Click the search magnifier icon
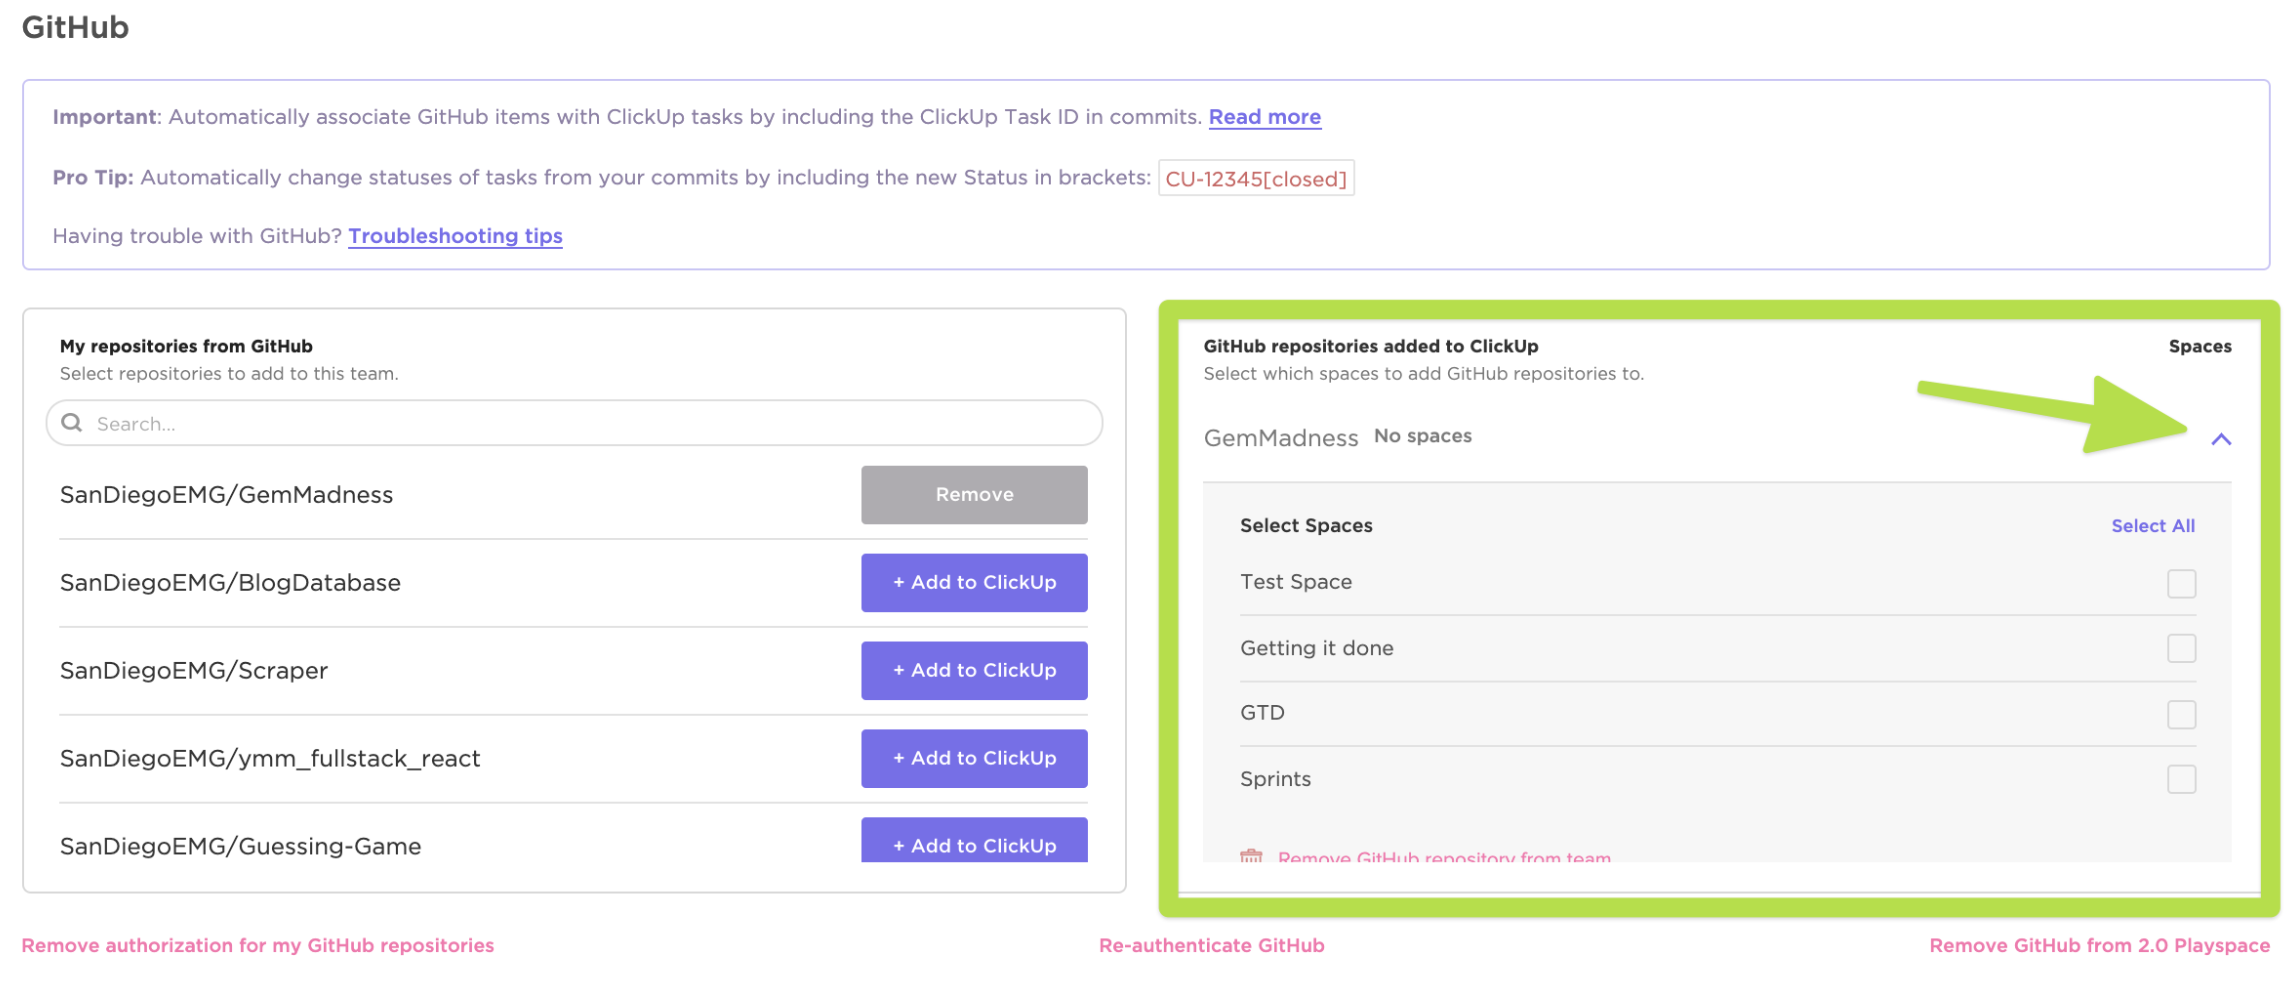Image resolution: width=2288 pixels, height=988 pixels. click(x=71, y=423)
